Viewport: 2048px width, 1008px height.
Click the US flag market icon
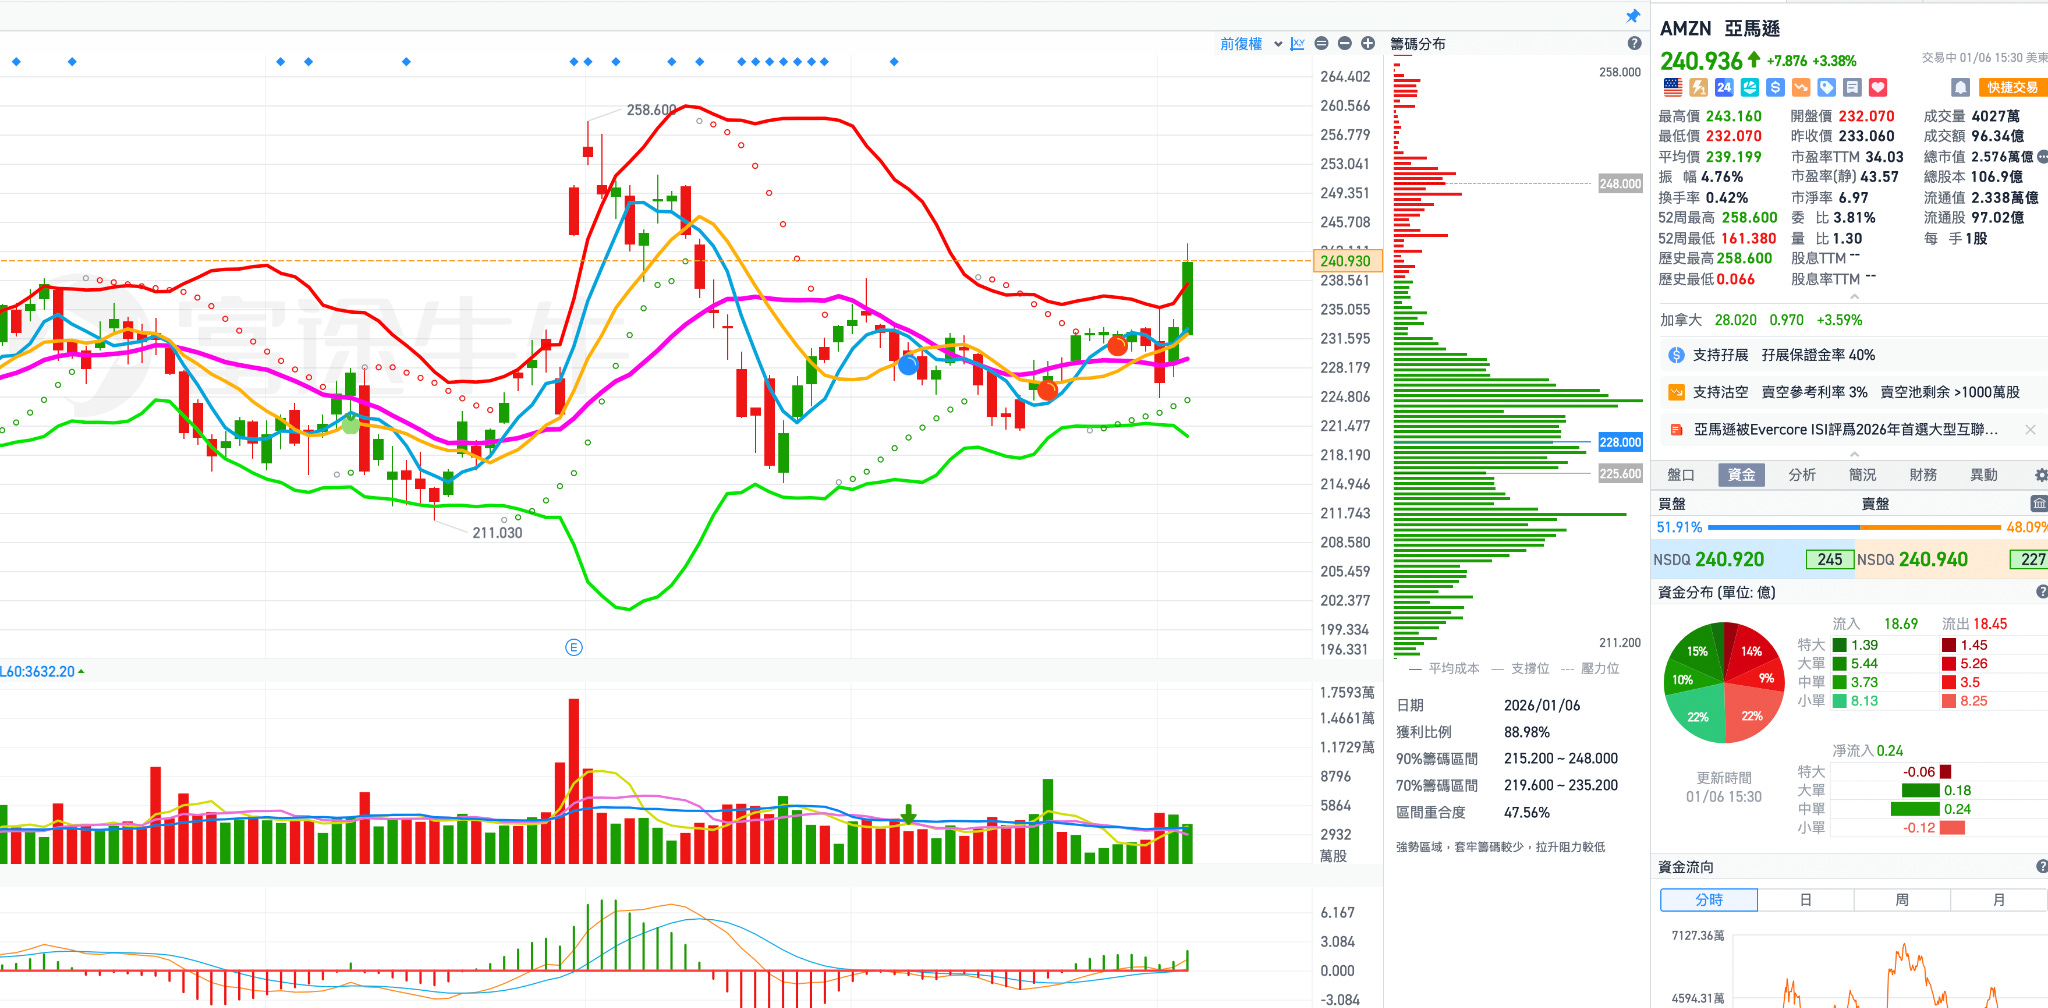[x=1673, y=87]
